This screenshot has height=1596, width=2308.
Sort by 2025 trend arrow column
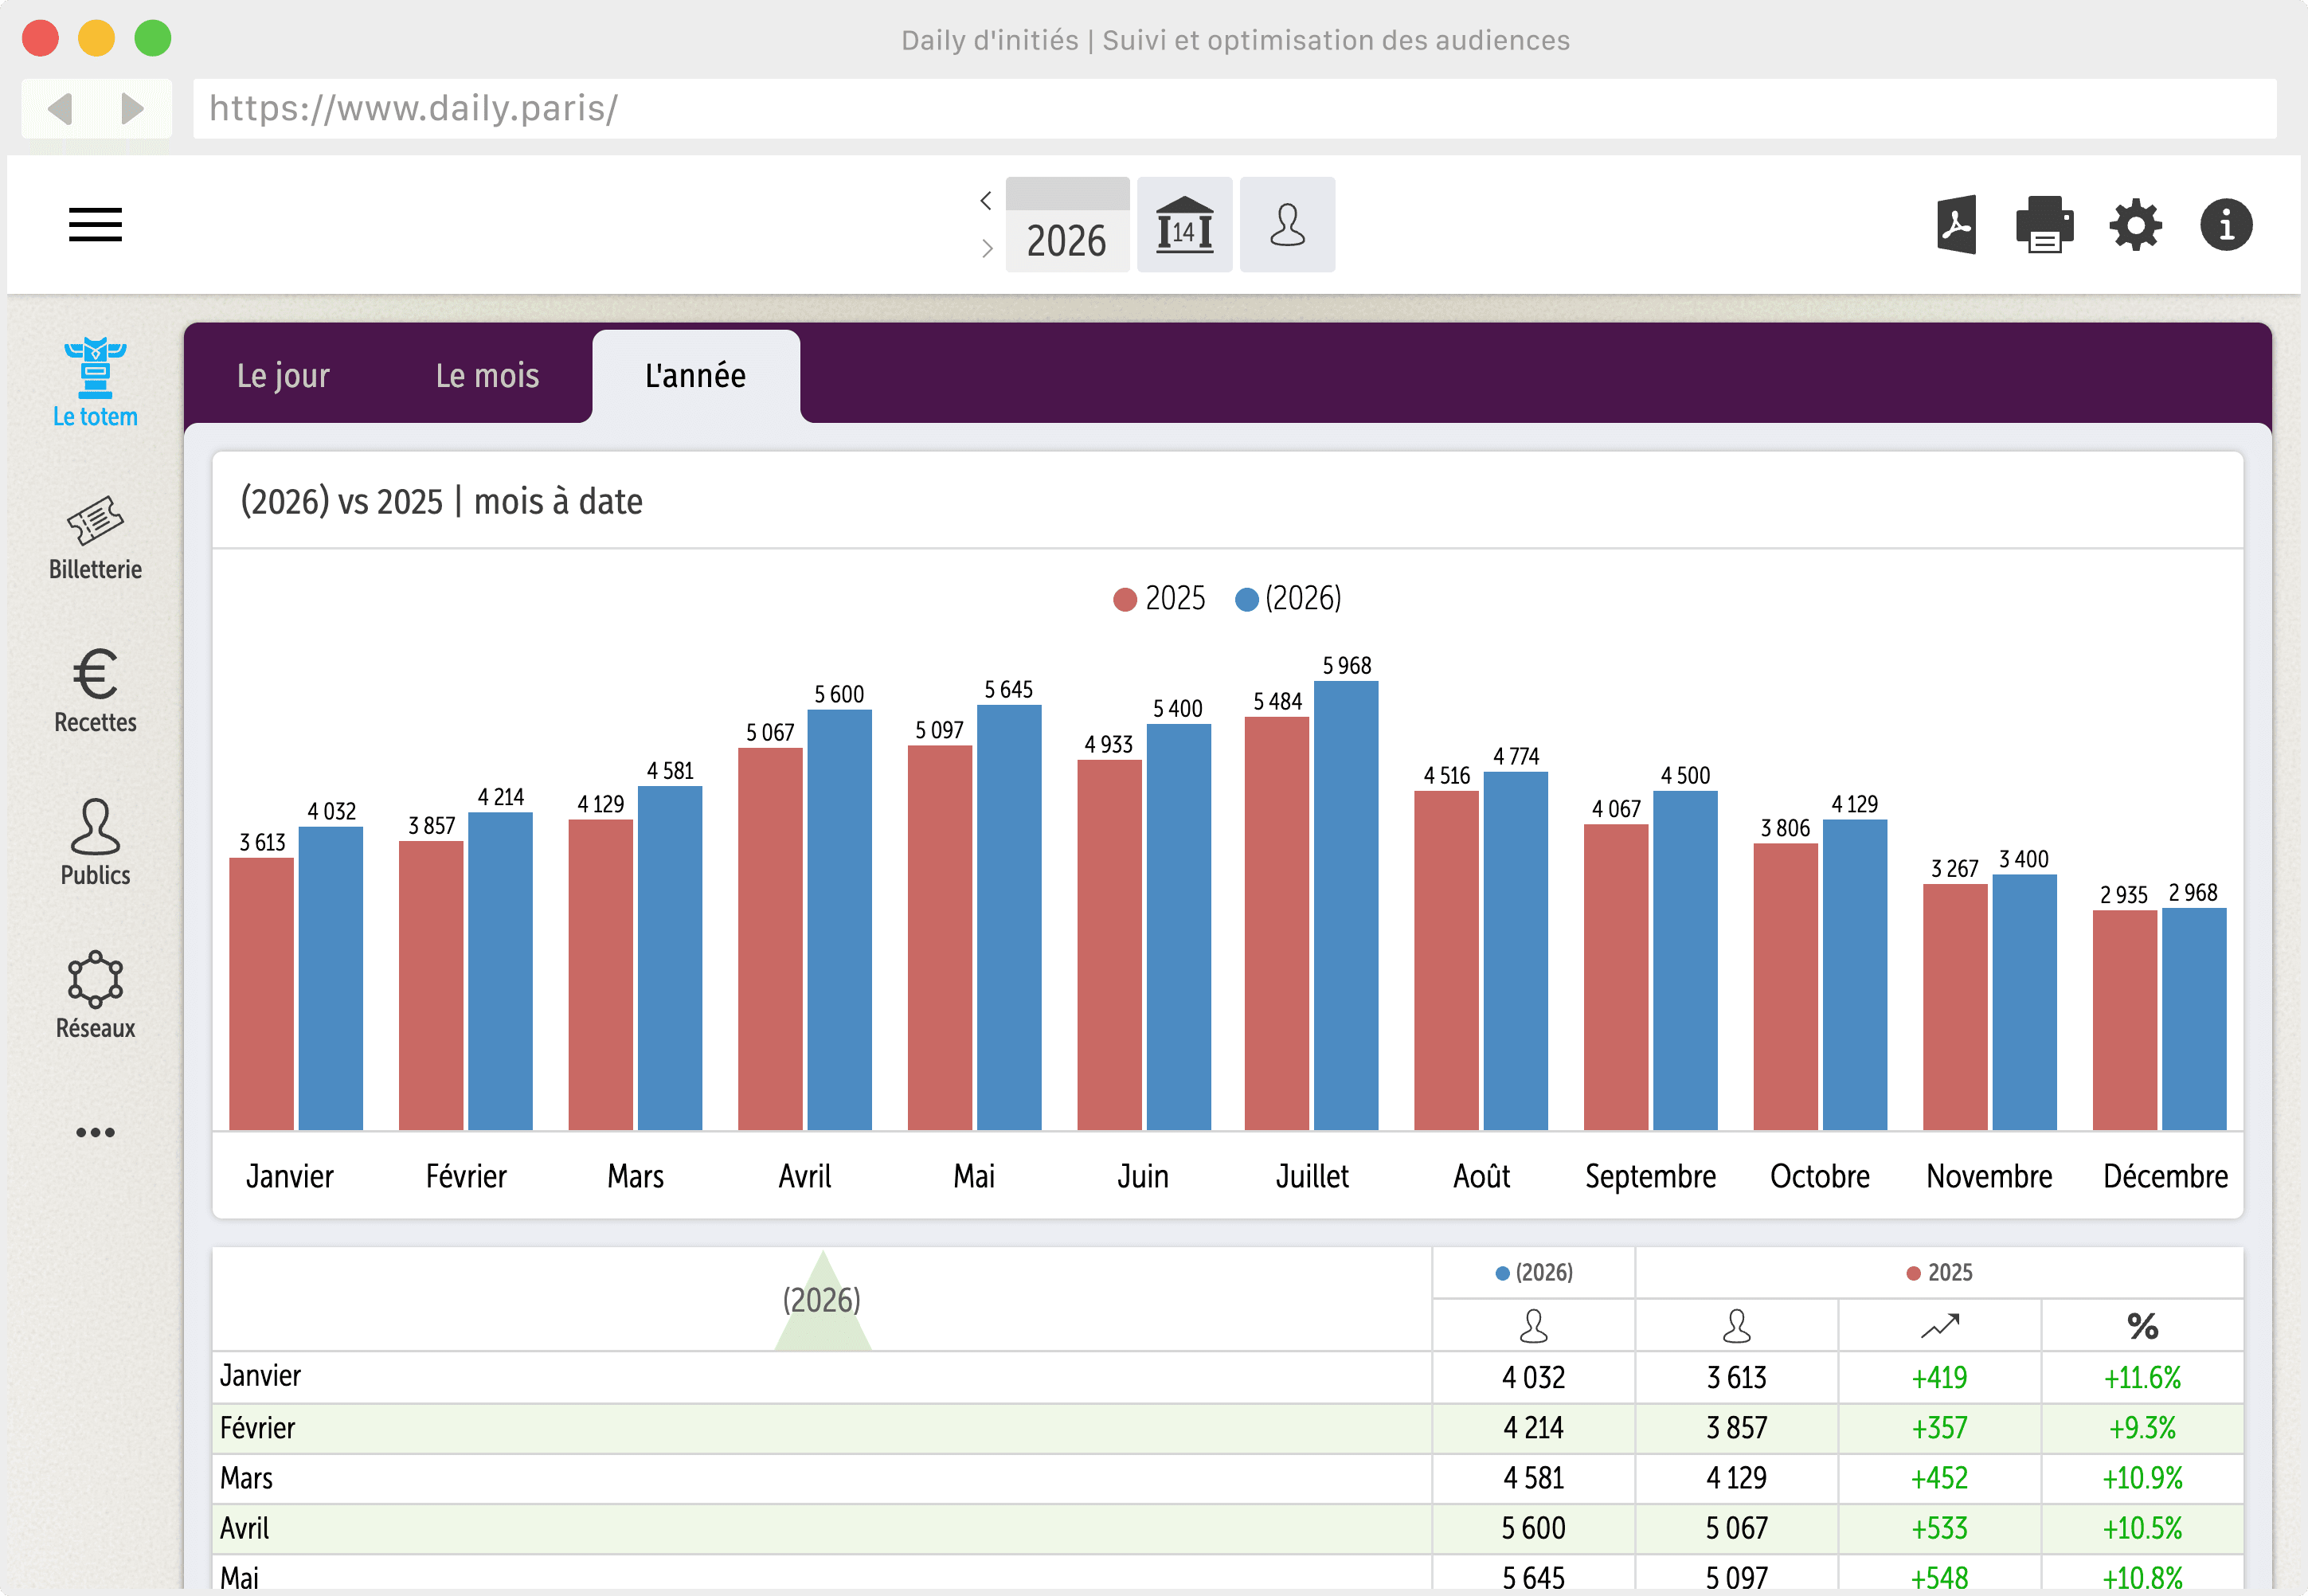coord(1939,1327)
